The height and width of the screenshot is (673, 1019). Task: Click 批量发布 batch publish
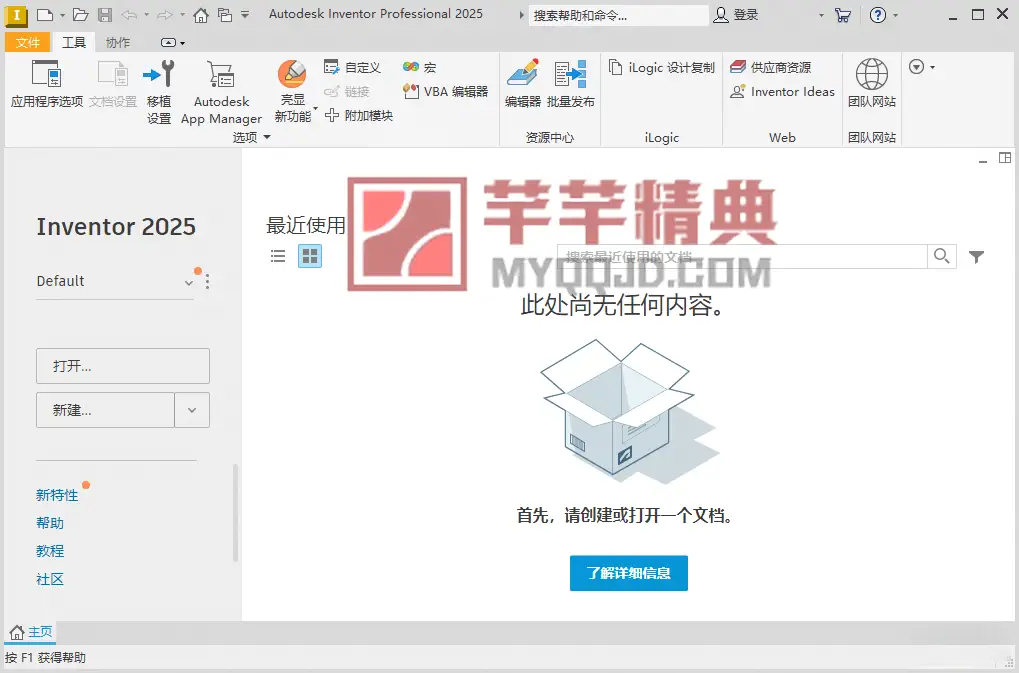(571, 83)
